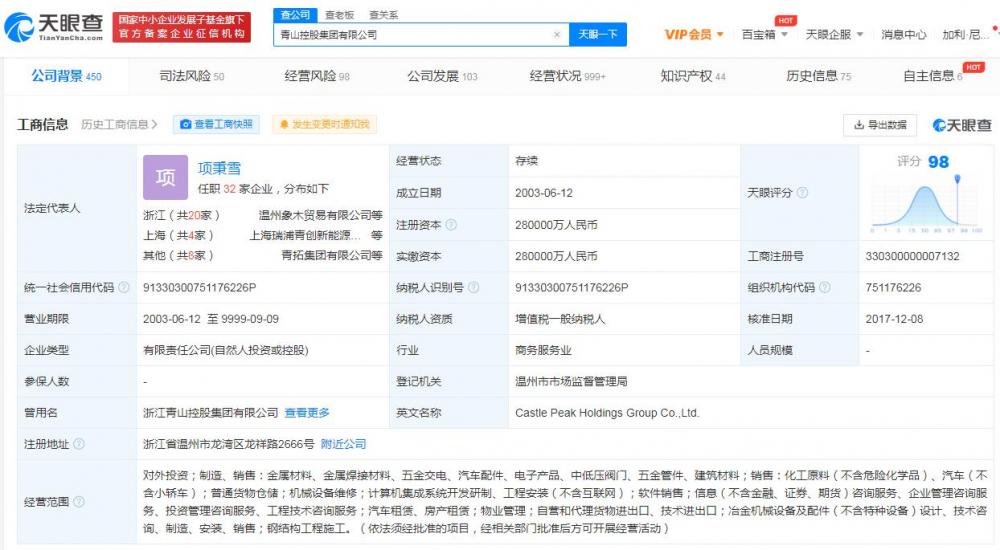This screenshot has height=550, width=1000.
Task: Click help icon next to 注册地址
Action: tap(78, 444)
